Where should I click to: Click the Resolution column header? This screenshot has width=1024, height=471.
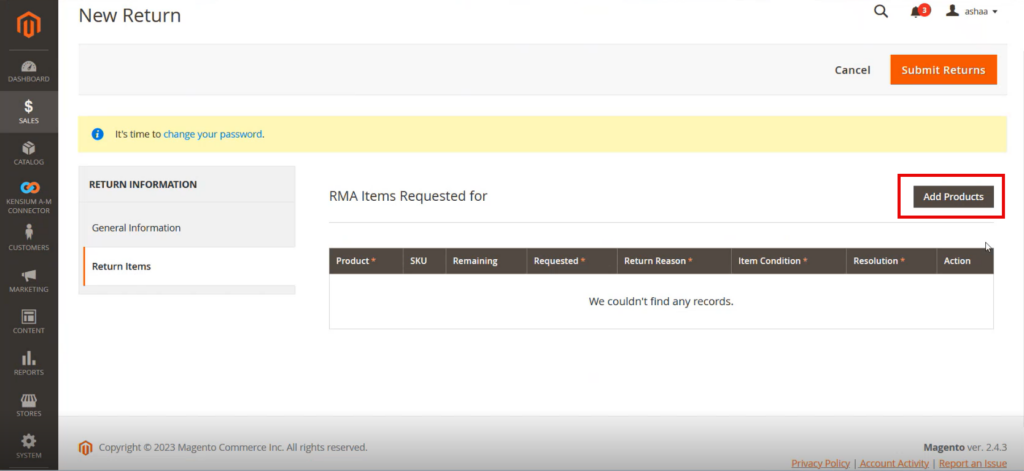[x=891, y=261]
